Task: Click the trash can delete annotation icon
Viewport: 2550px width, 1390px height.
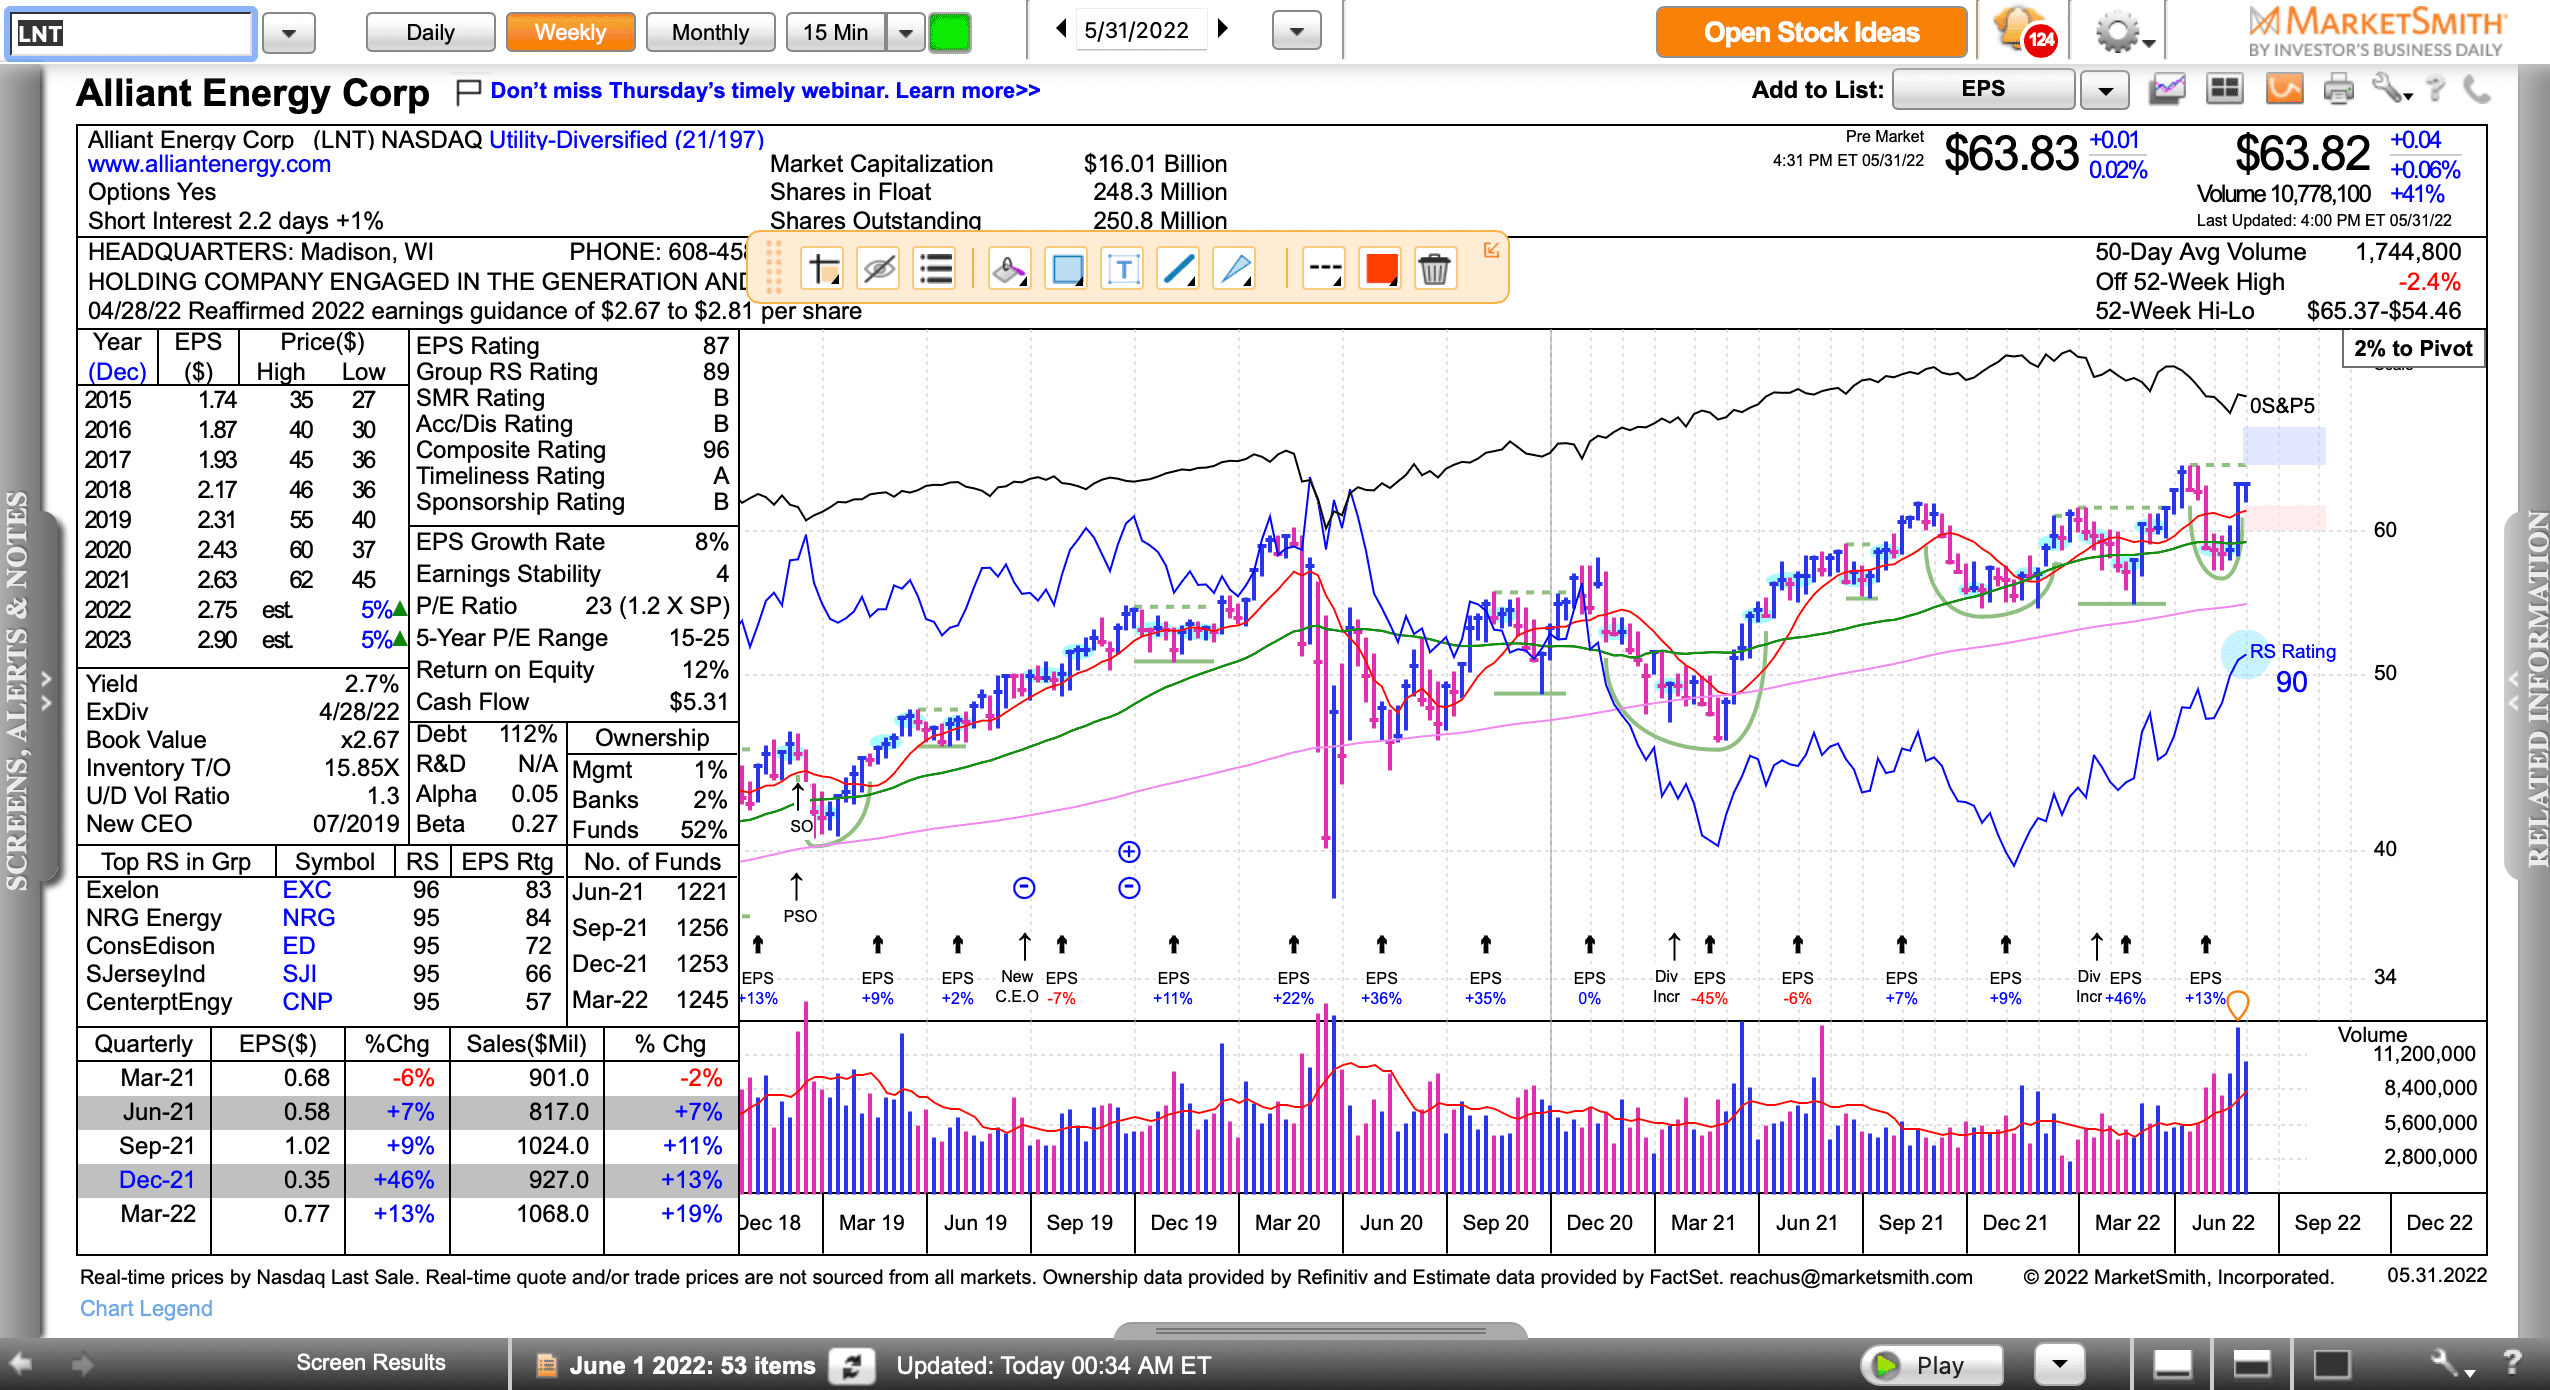Action: pyautogui.click(x=1434, y=269)
